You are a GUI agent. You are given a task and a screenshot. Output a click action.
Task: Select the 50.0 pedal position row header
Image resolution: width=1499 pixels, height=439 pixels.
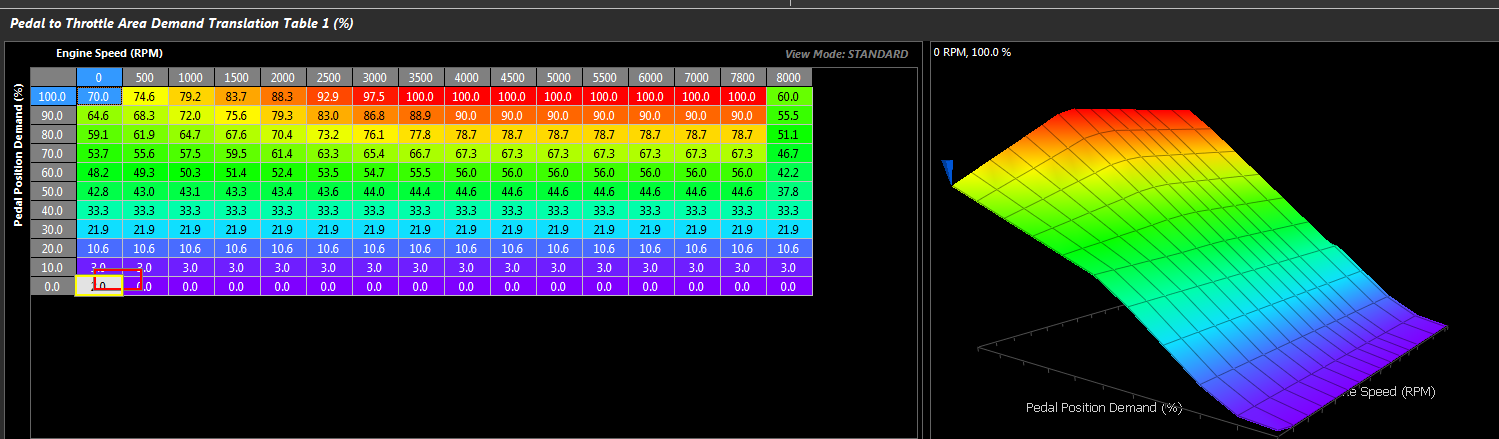(x=53, y=192)
